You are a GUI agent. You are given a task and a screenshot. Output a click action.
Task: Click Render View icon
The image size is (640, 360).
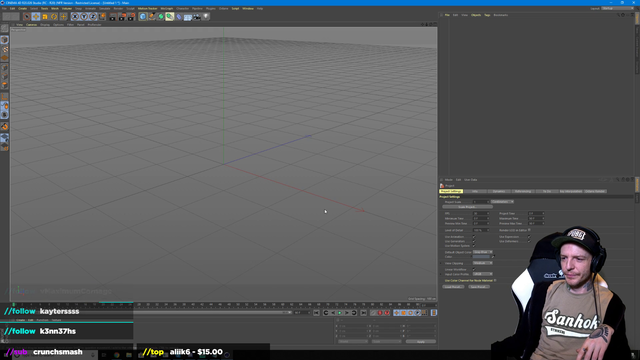(x=113, y=17)
